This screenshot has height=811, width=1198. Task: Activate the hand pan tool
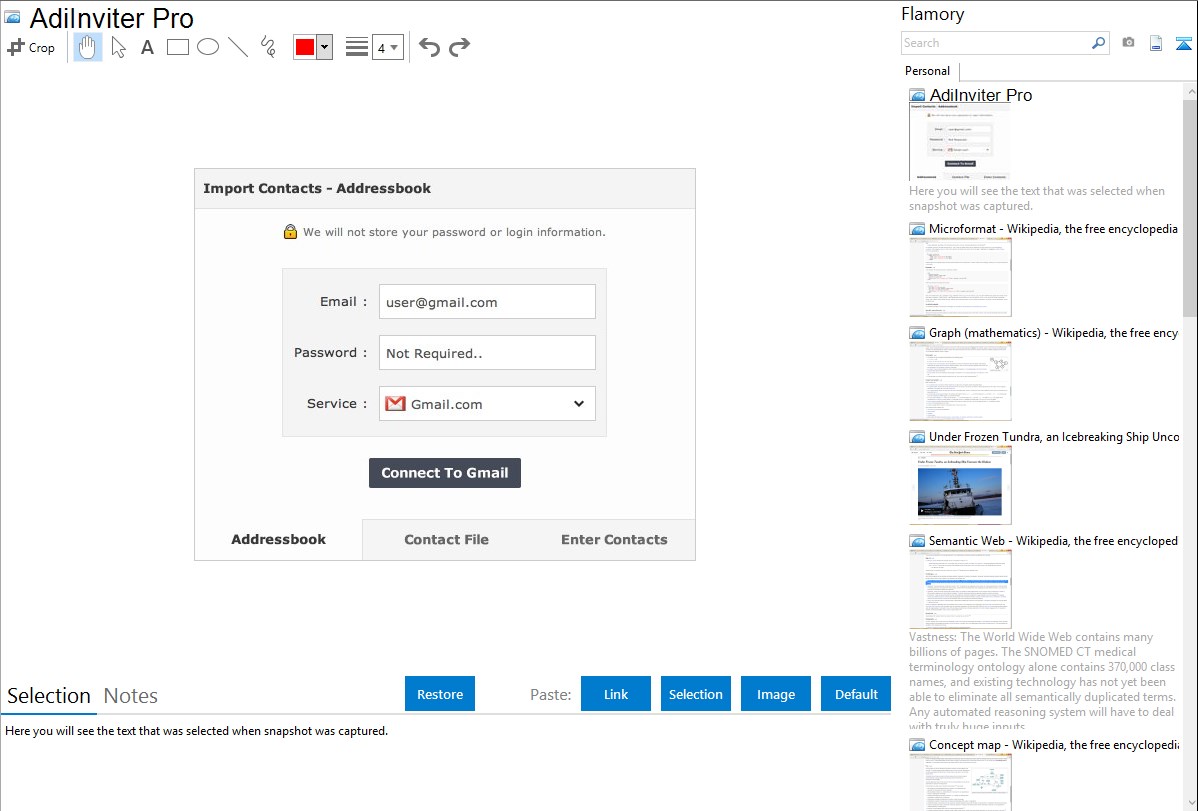88,47
